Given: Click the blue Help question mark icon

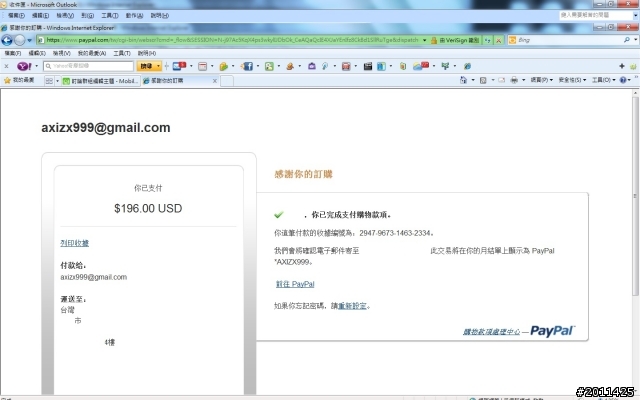Looking at the screenshot, I should pos(623,80).
